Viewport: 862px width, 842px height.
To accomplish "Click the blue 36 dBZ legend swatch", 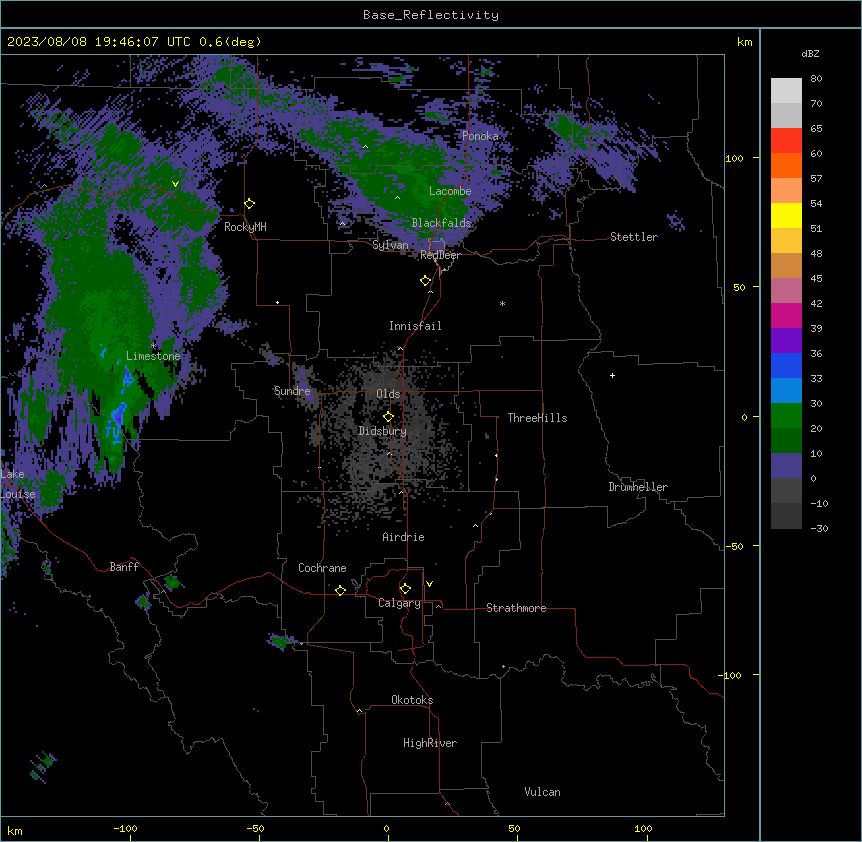I will (786, 365).
